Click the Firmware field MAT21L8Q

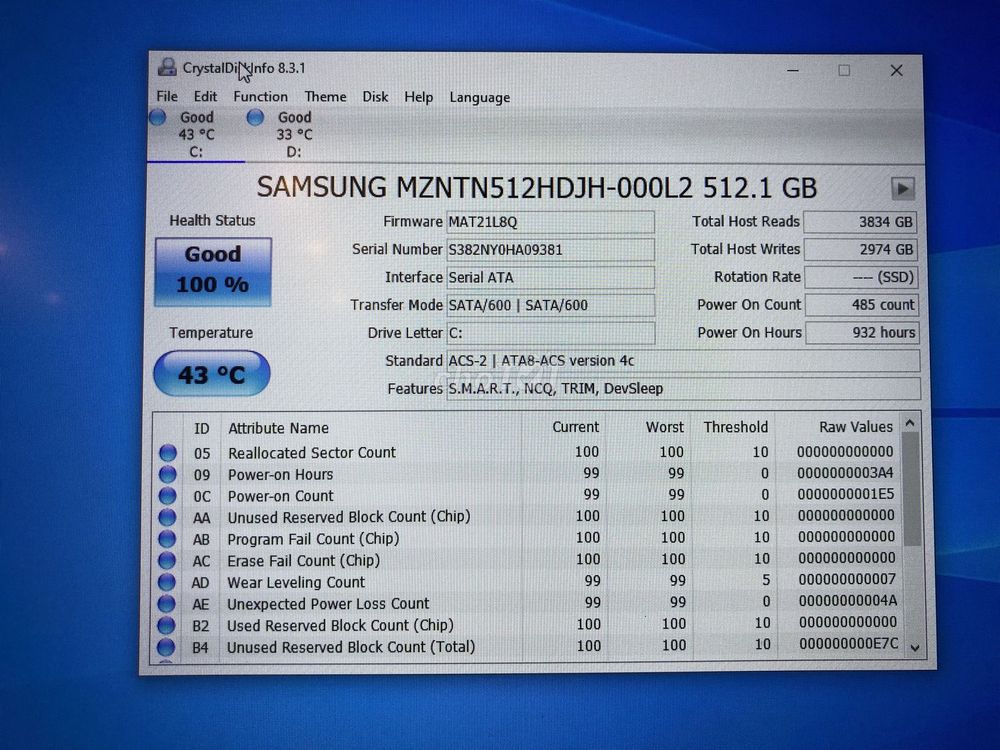click(x=550, y=222)
